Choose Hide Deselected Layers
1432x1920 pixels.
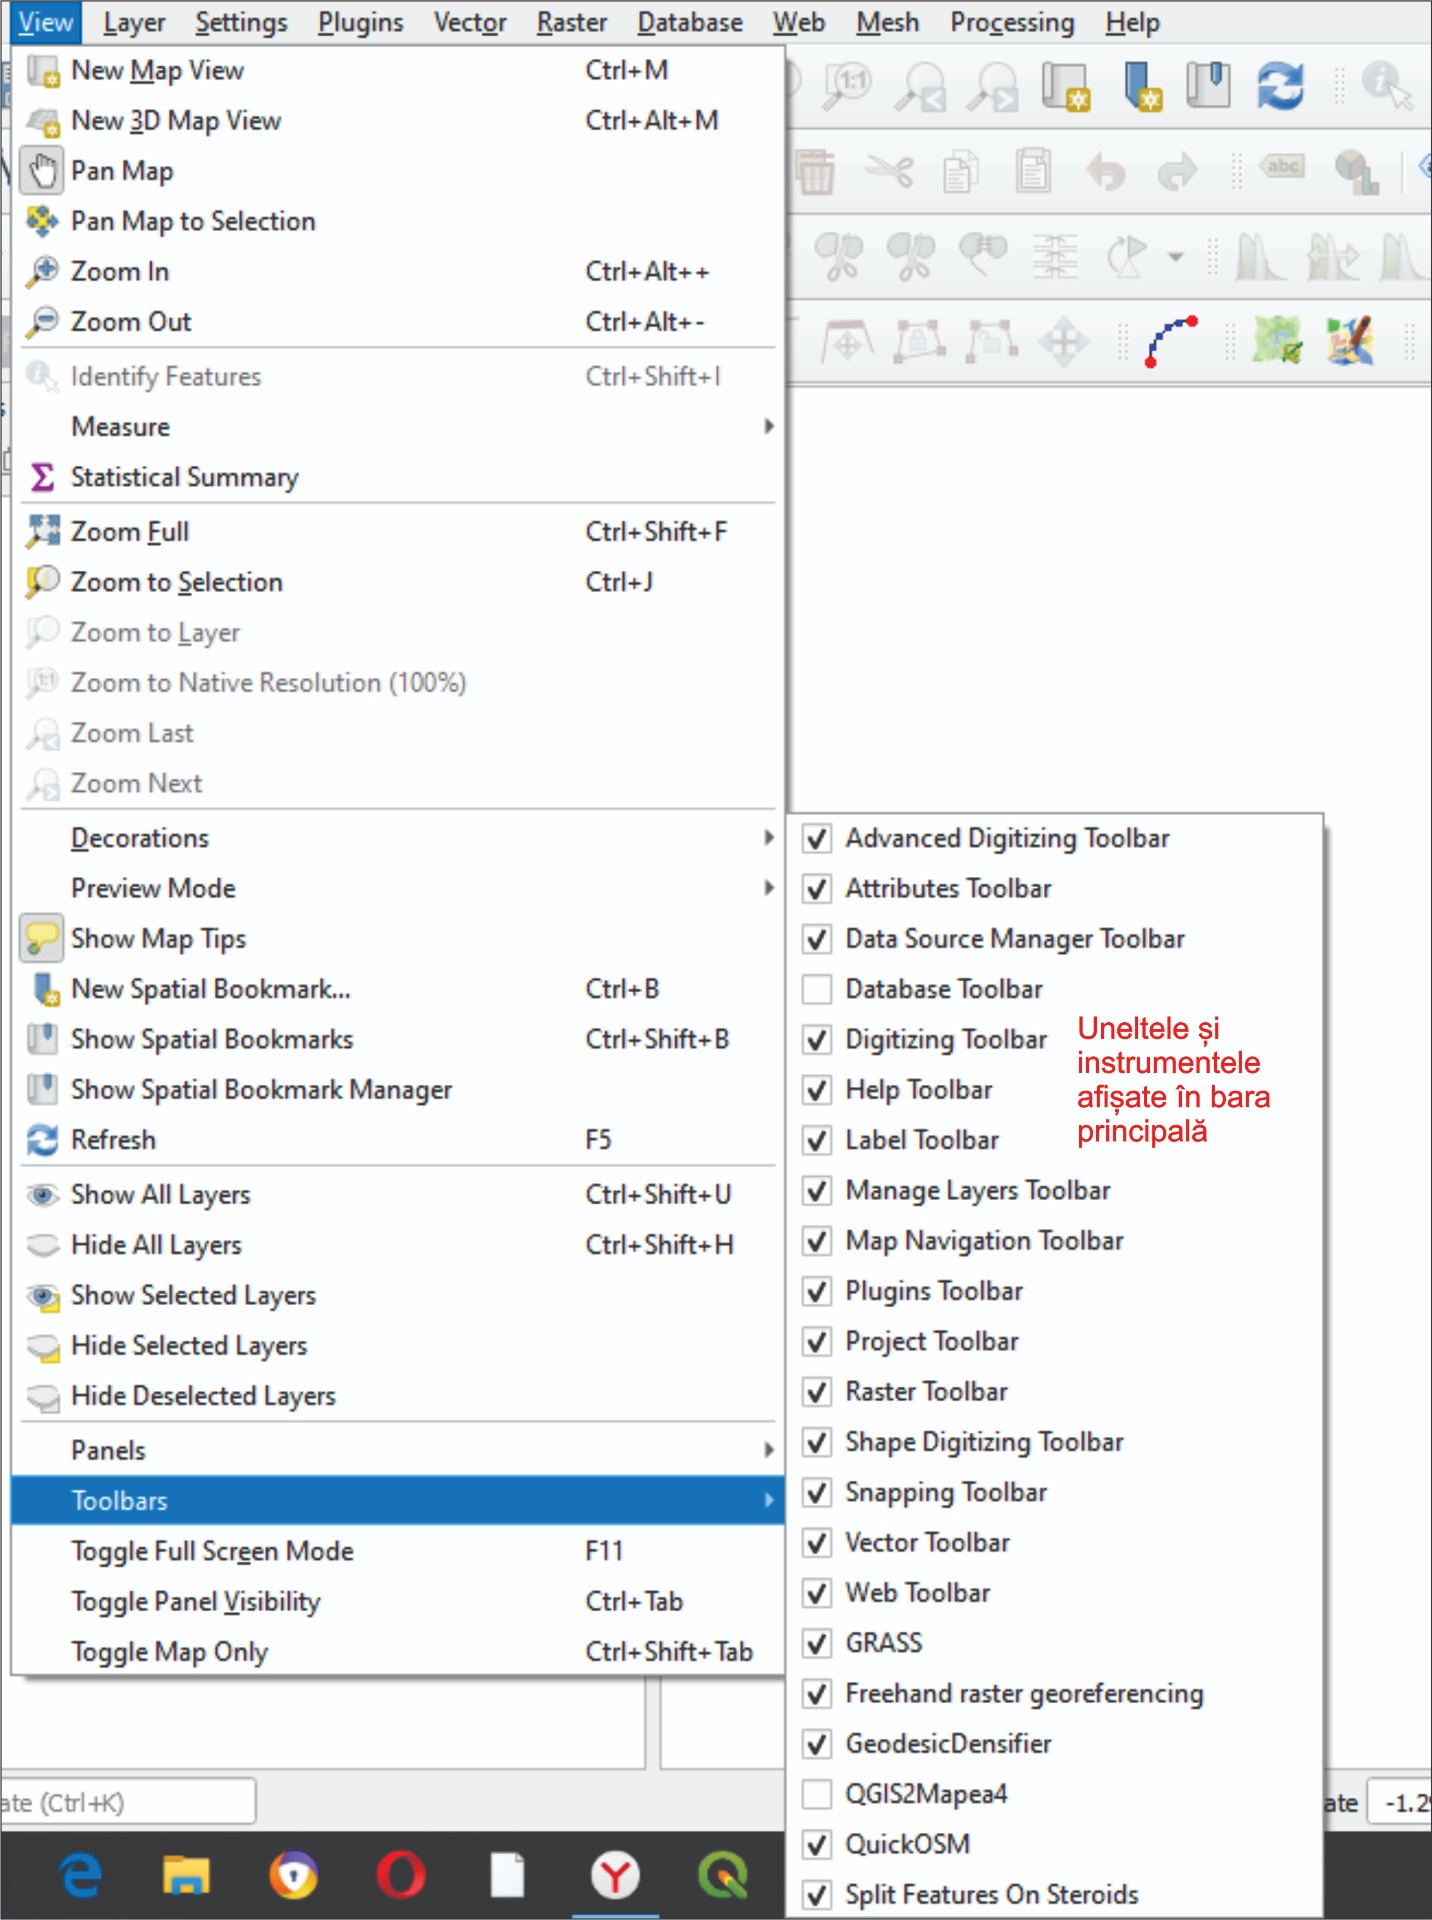[397, 1395]
